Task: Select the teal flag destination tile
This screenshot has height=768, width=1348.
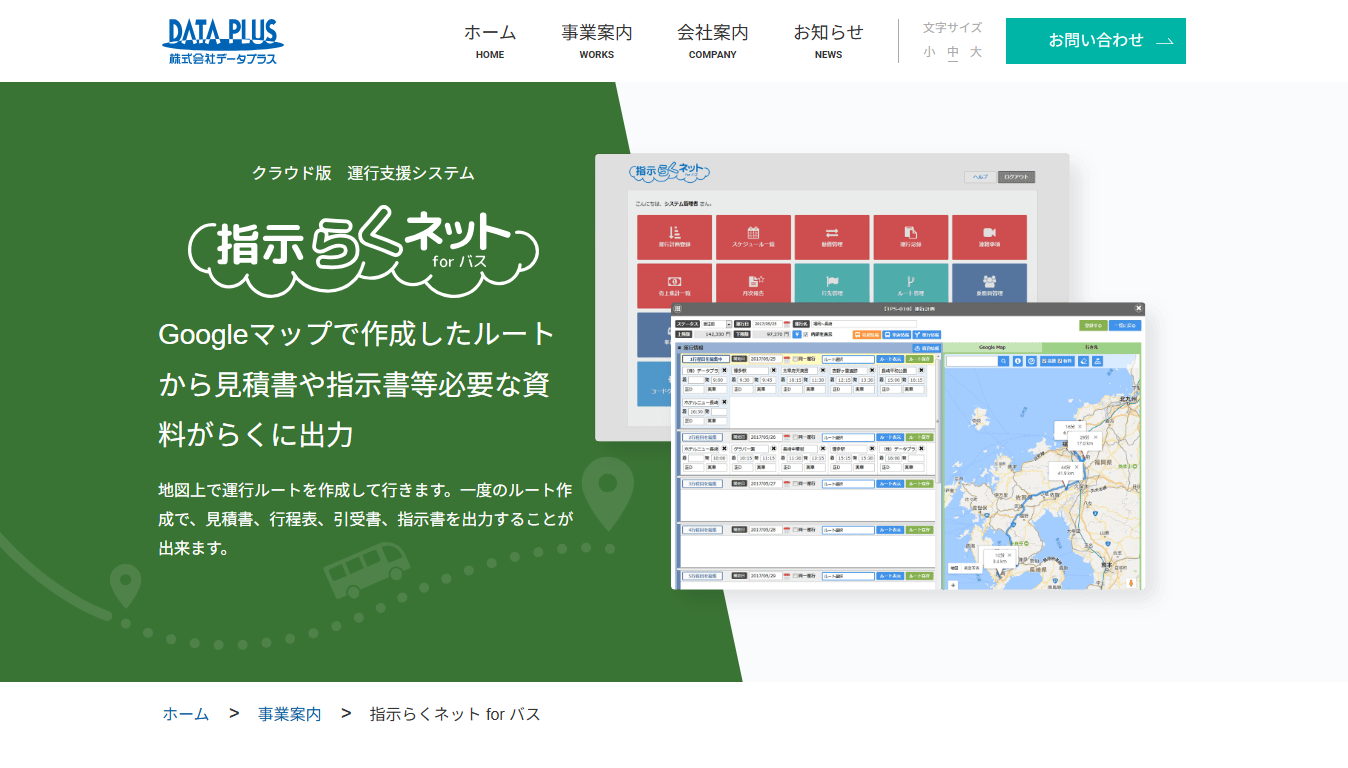Action: (832, 285)
